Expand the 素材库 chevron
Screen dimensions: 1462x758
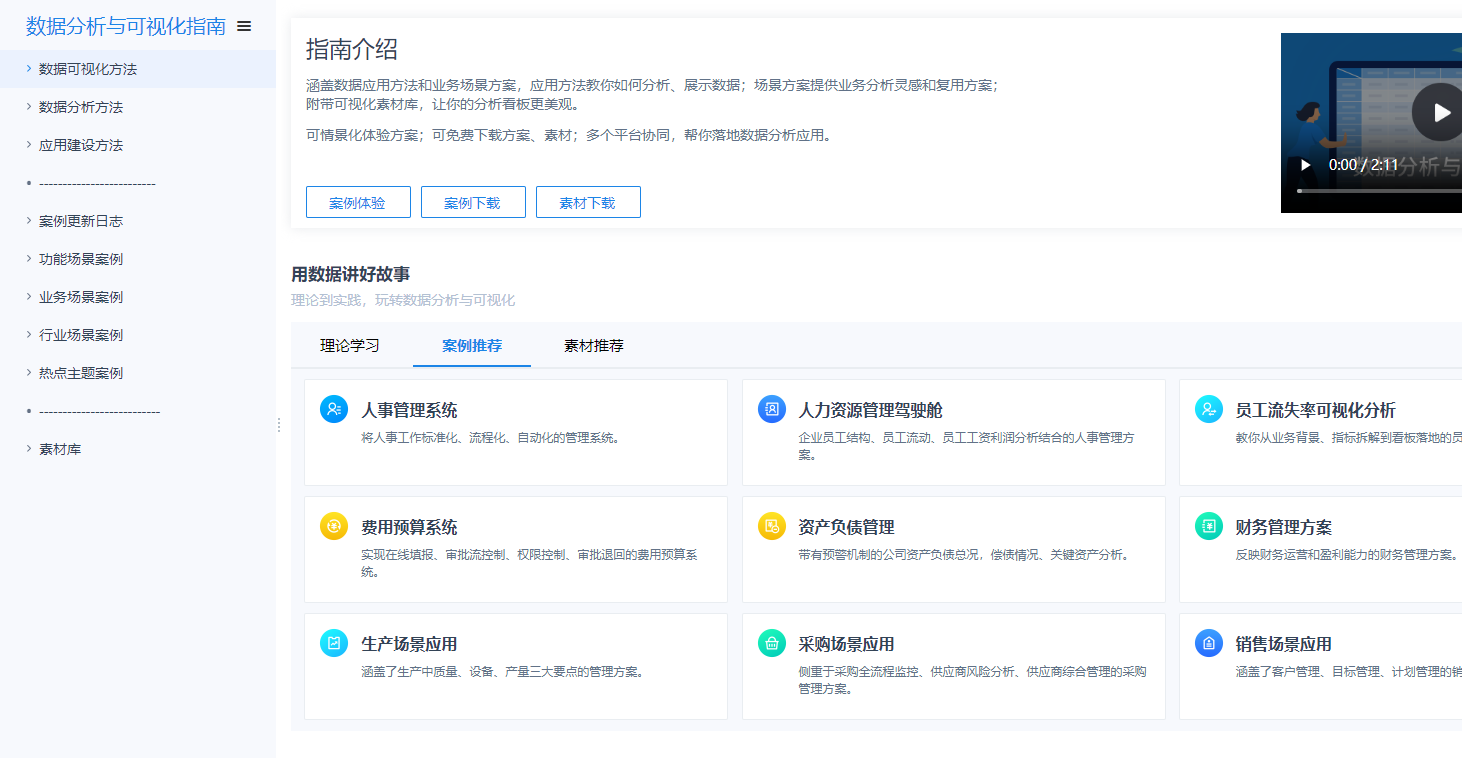pos(28,449)
